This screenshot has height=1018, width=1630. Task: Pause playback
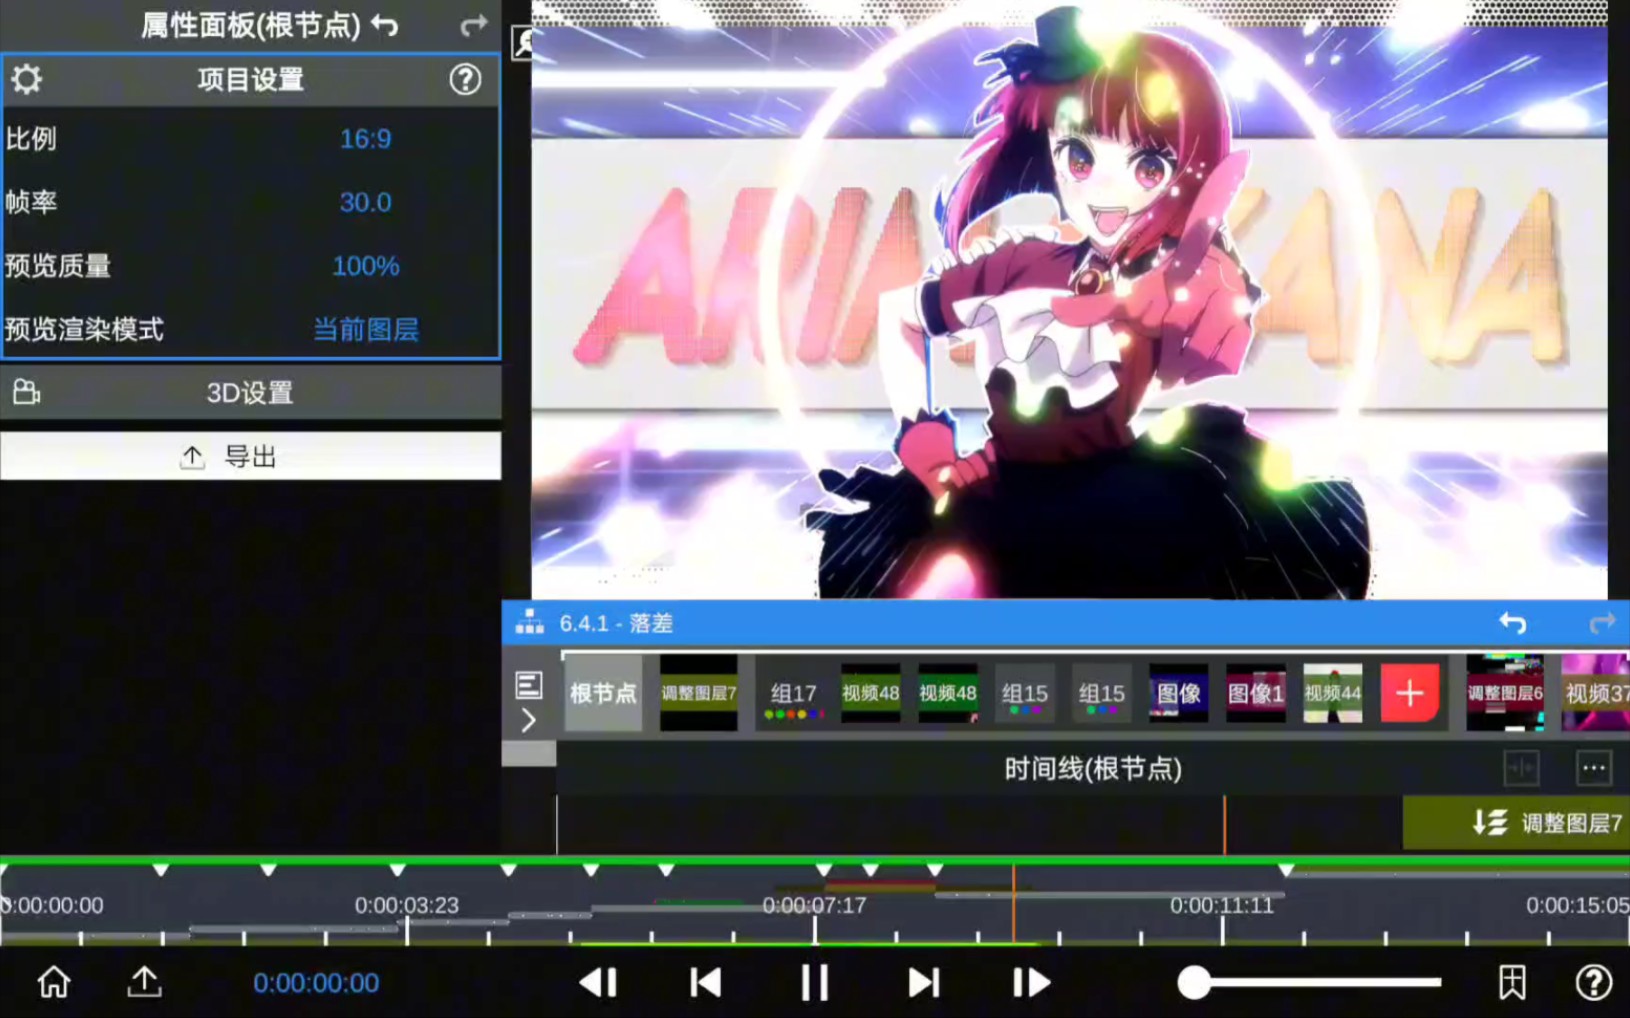815,983
